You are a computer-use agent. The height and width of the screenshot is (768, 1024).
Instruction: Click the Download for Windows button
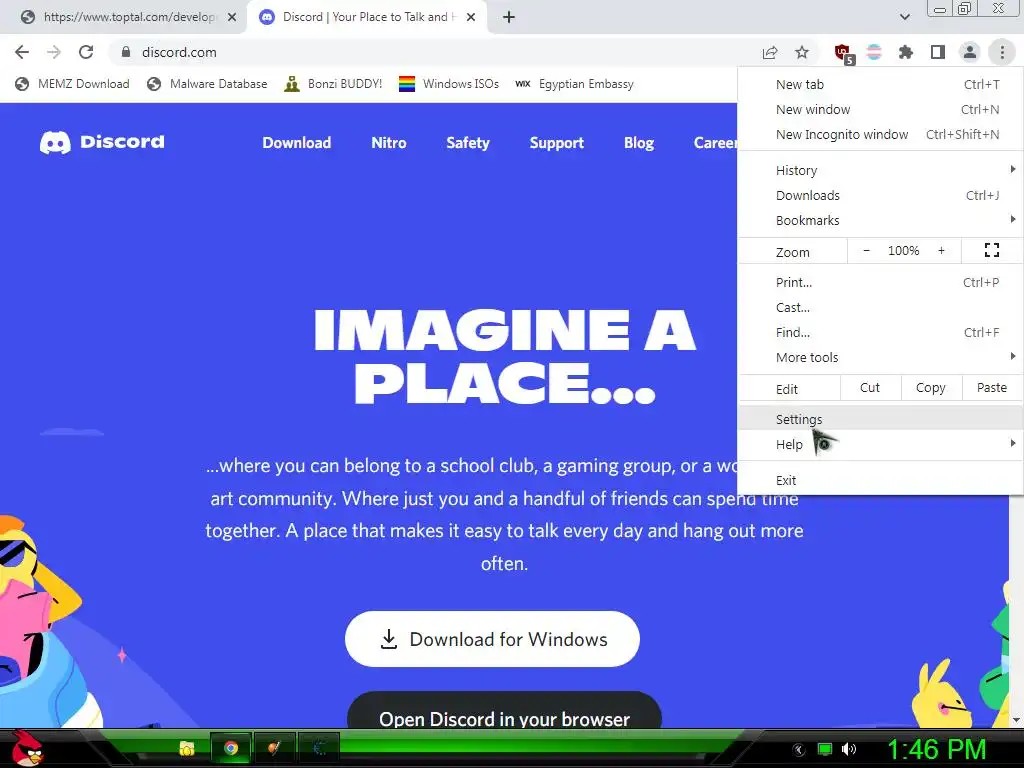click(492, 639)
